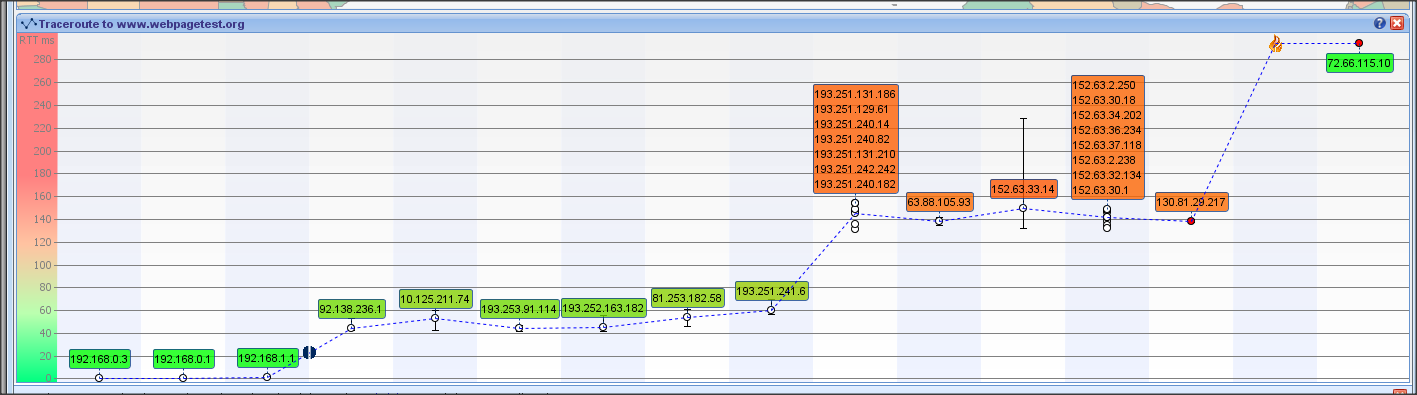Screen dimensions: 1417x395
Task: Select hop label 63.88.105.93
Action: (939, 202)
